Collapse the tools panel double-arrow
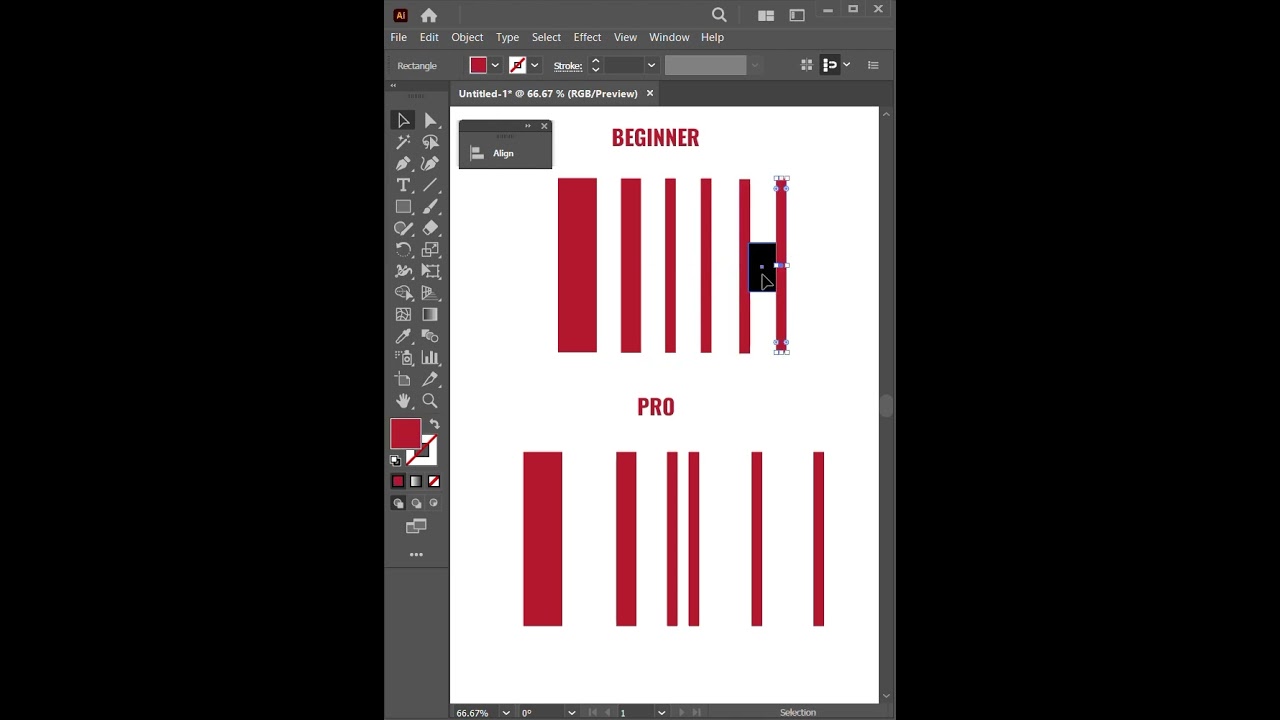This screenshot has width=1280, height=720. point(393,86)
